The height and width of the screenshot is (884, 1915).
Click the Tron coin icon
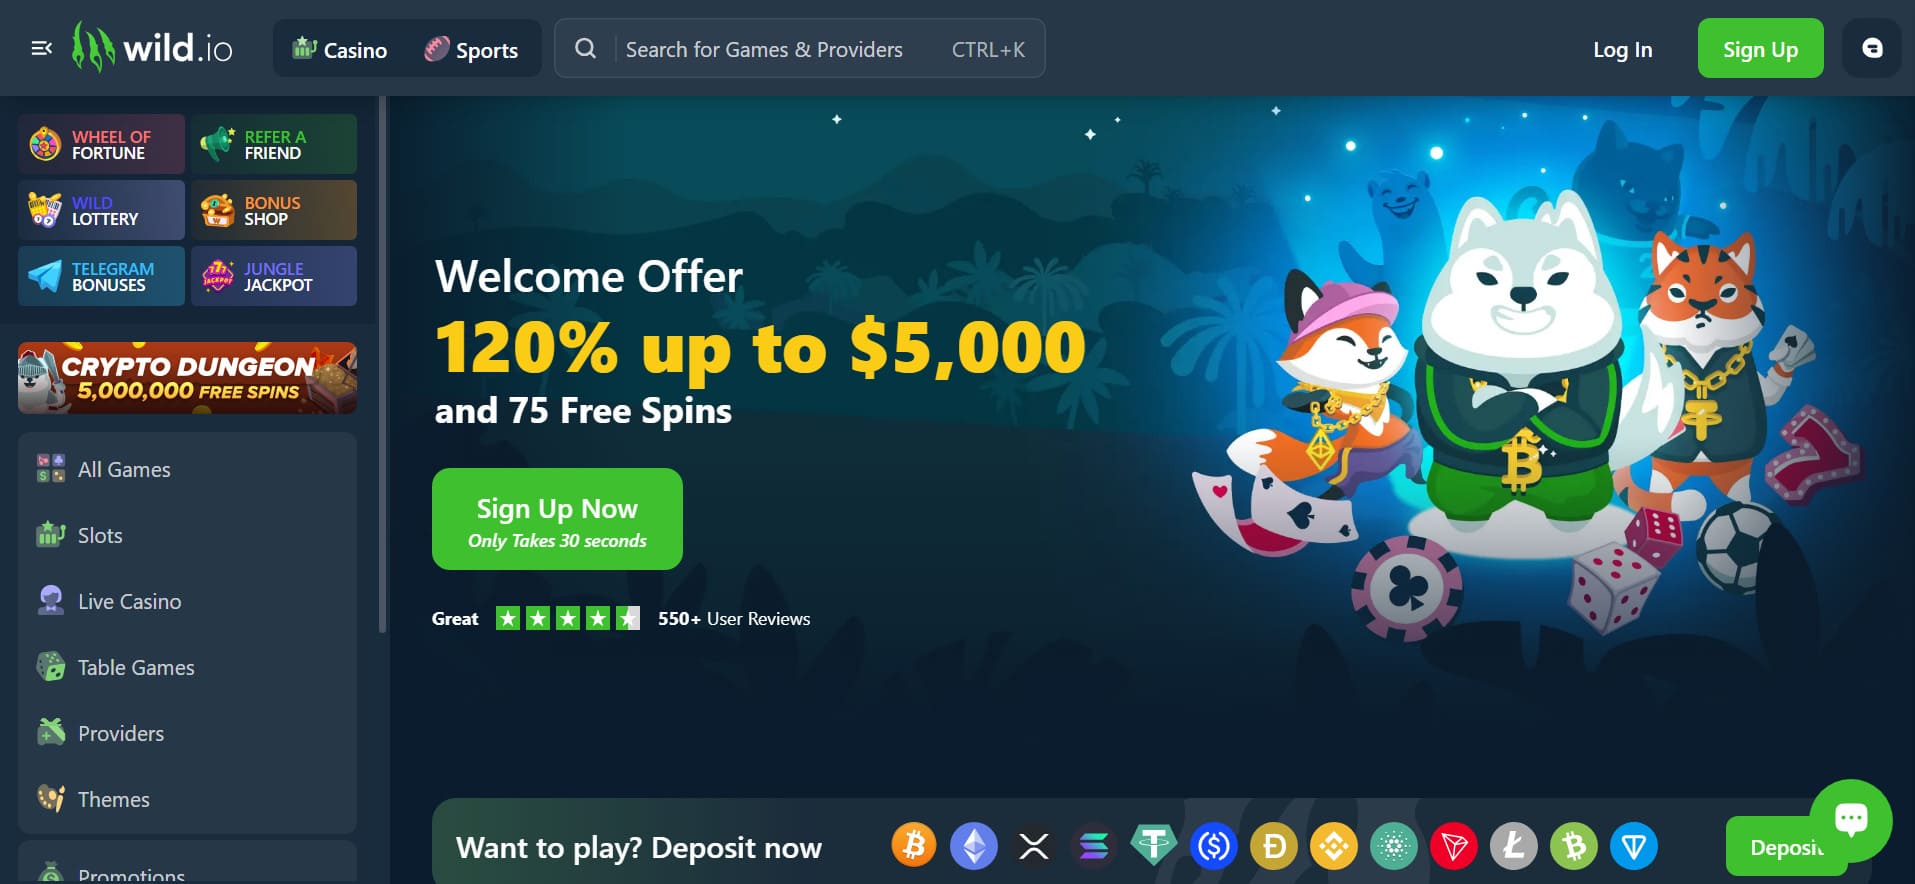1453,846
